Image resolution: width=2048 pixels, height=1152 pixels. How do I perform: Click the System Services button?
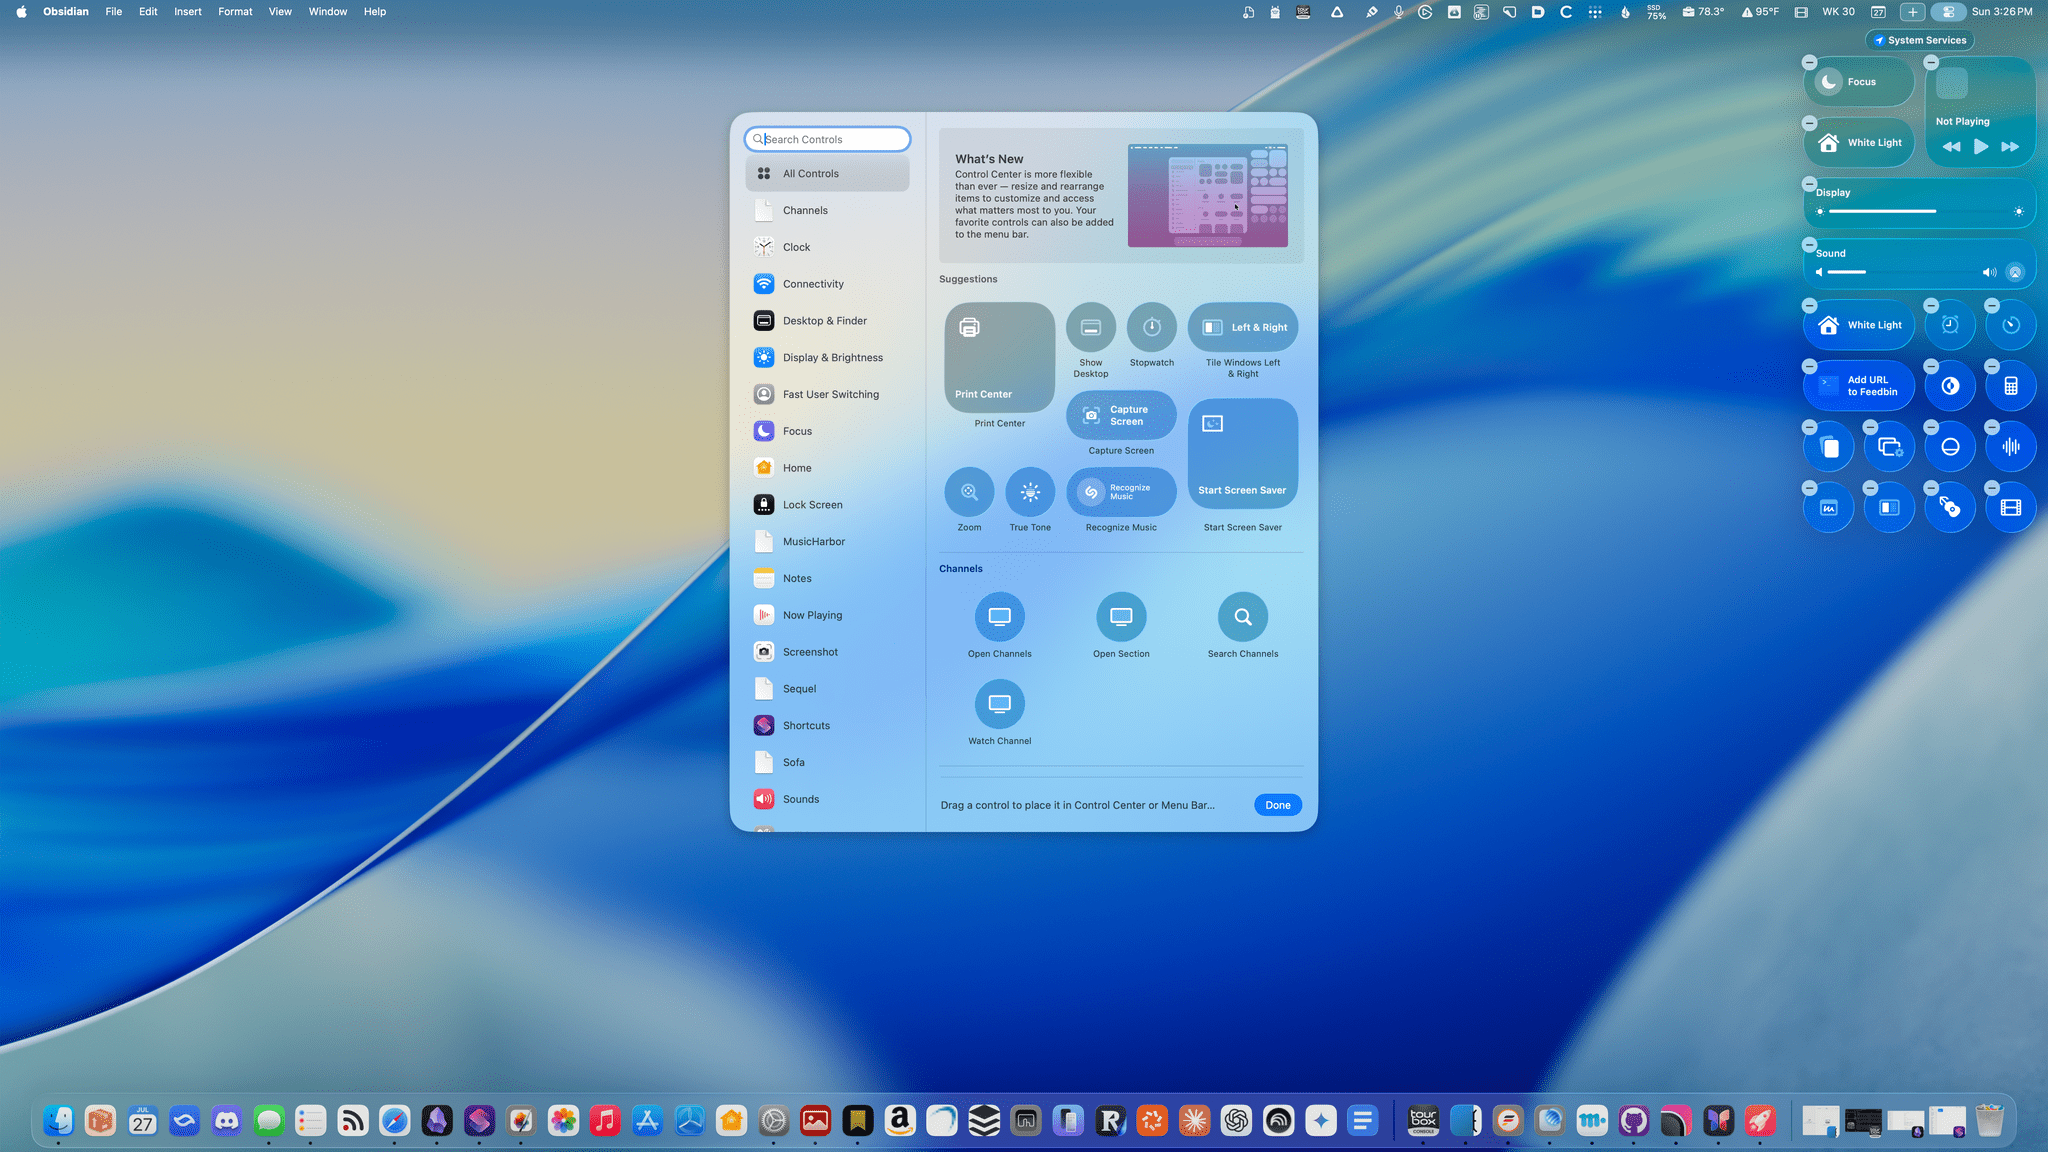pyautogui.click(x=1919, y=40)
